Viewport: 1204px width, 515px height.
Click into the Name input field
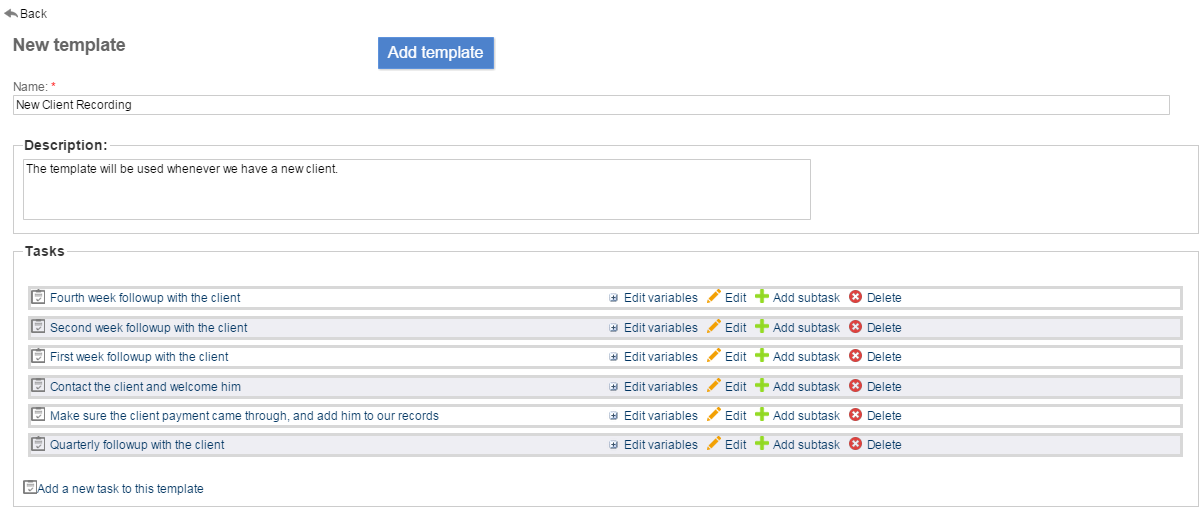590,105
